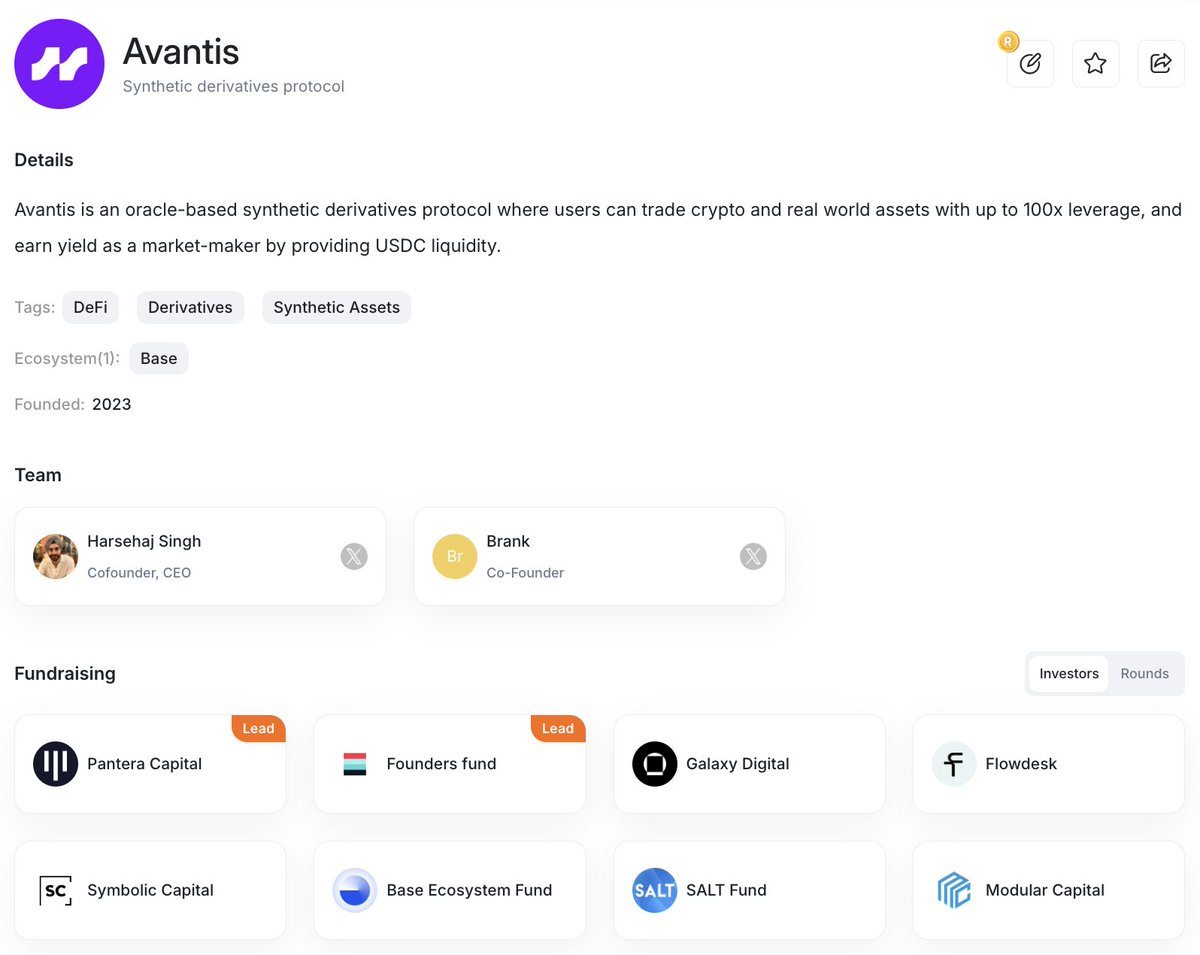
Task: Click Harsehaj Singh's profile photo
Action: point(55,556)
